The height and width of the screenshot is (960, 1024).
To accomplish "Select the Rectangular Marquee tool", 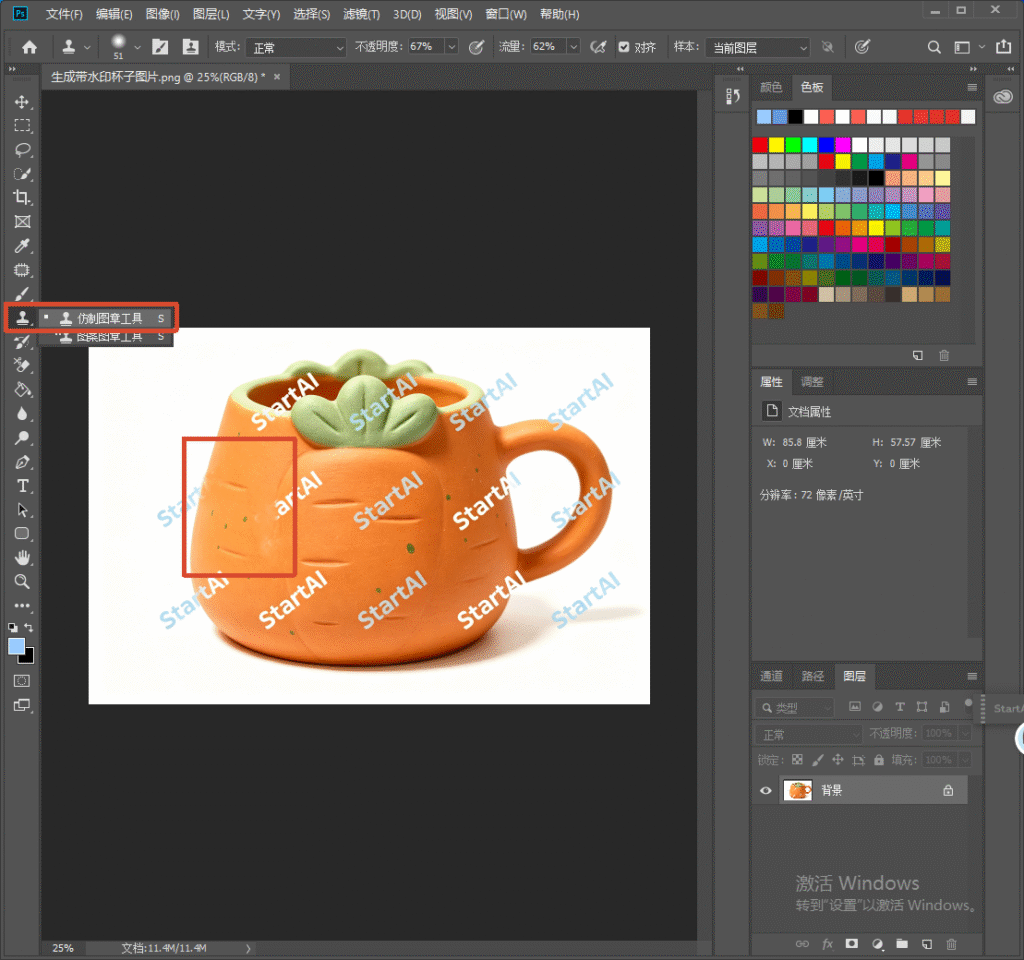I will point(22,126).
